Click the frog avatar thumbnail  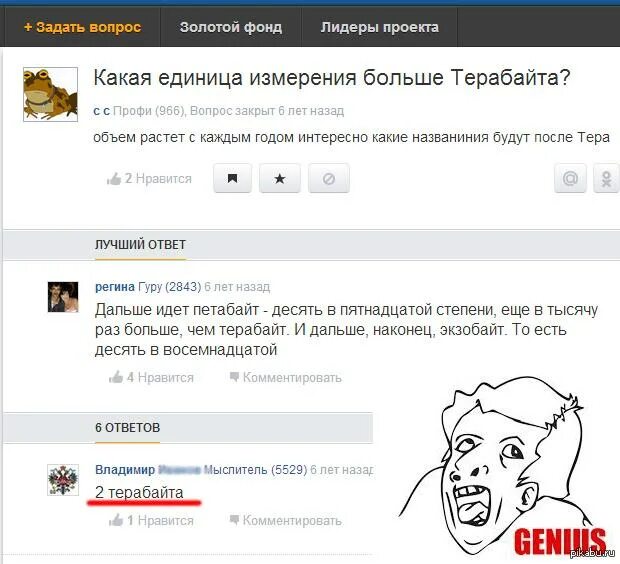coord(50,94)
